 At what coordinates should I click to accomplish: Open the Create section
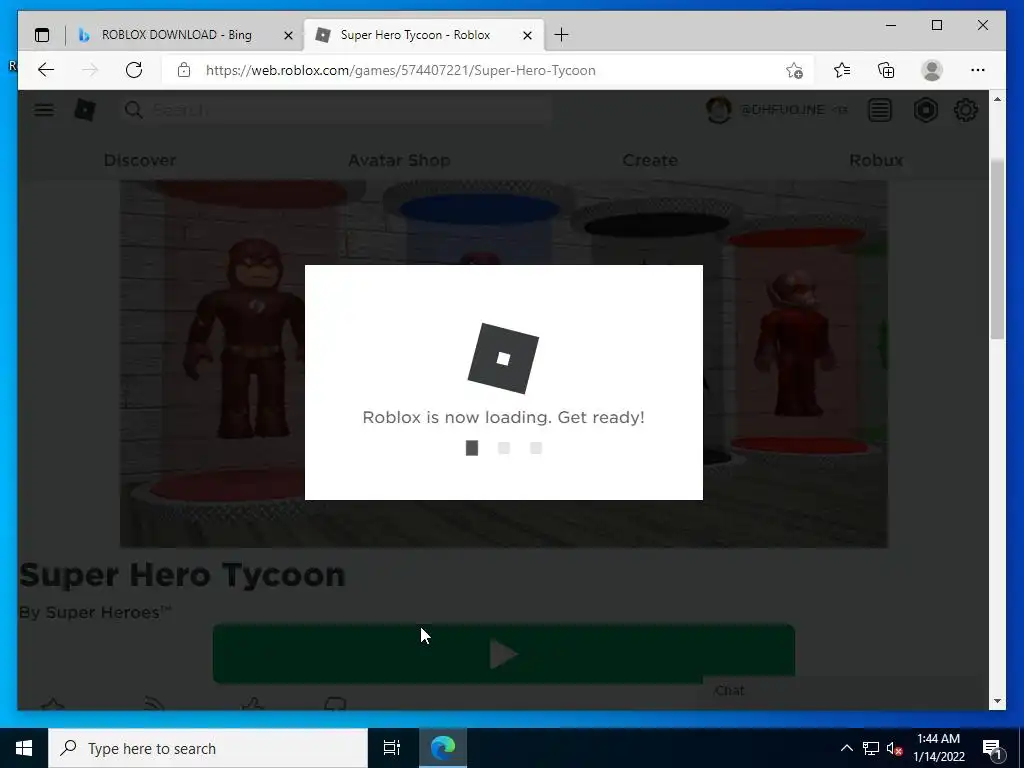[650, 160]
